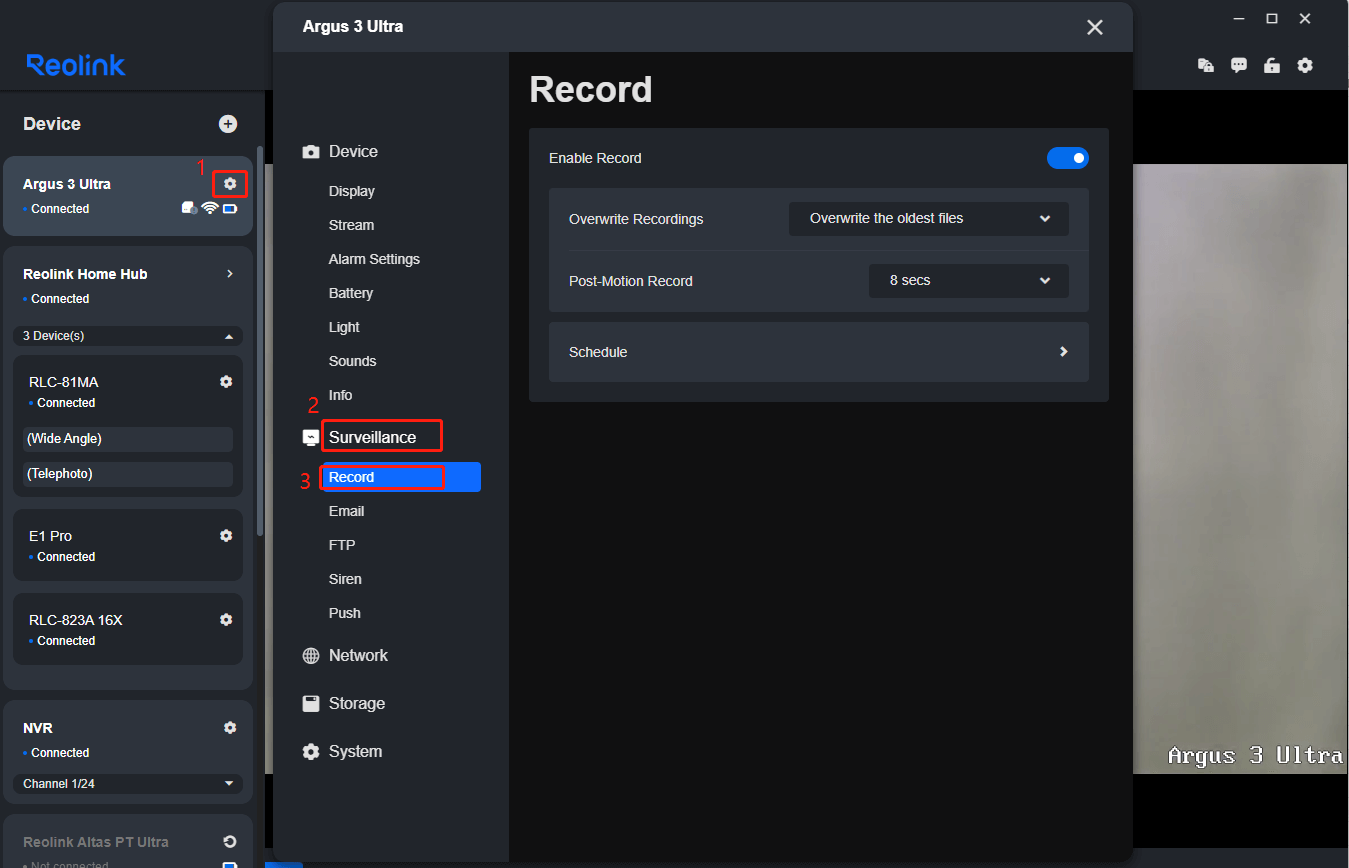
Task: Select the Record menu item
Action: point(400,477)
